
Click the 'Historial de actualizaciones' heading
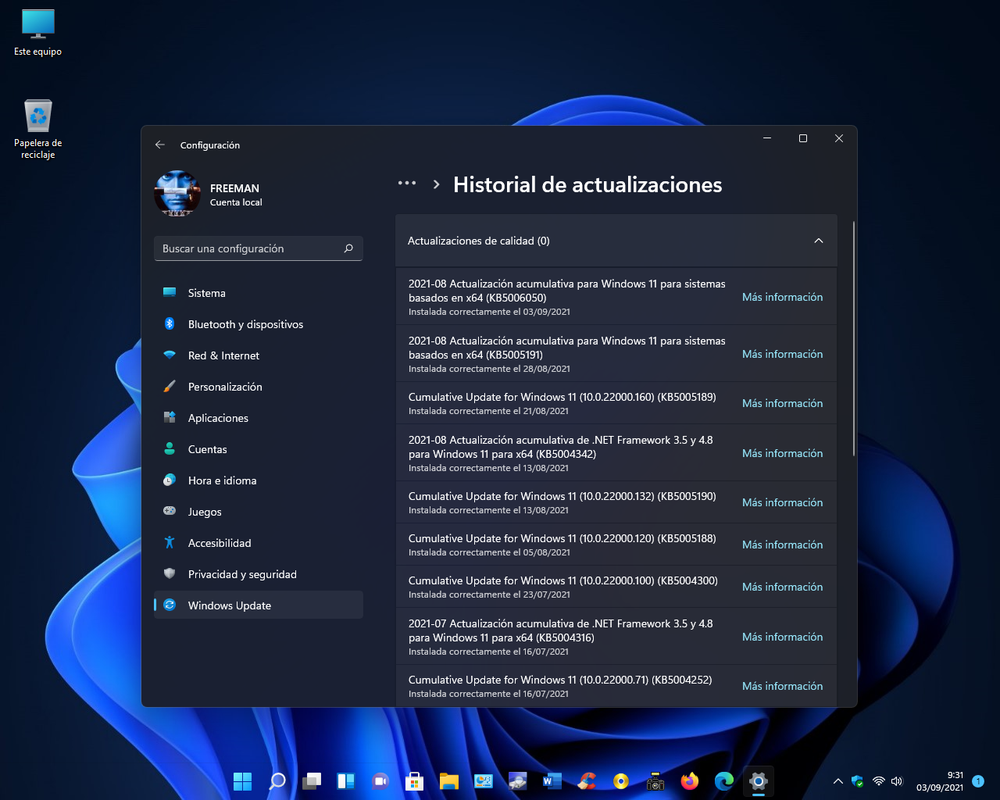tap(587, 184)
